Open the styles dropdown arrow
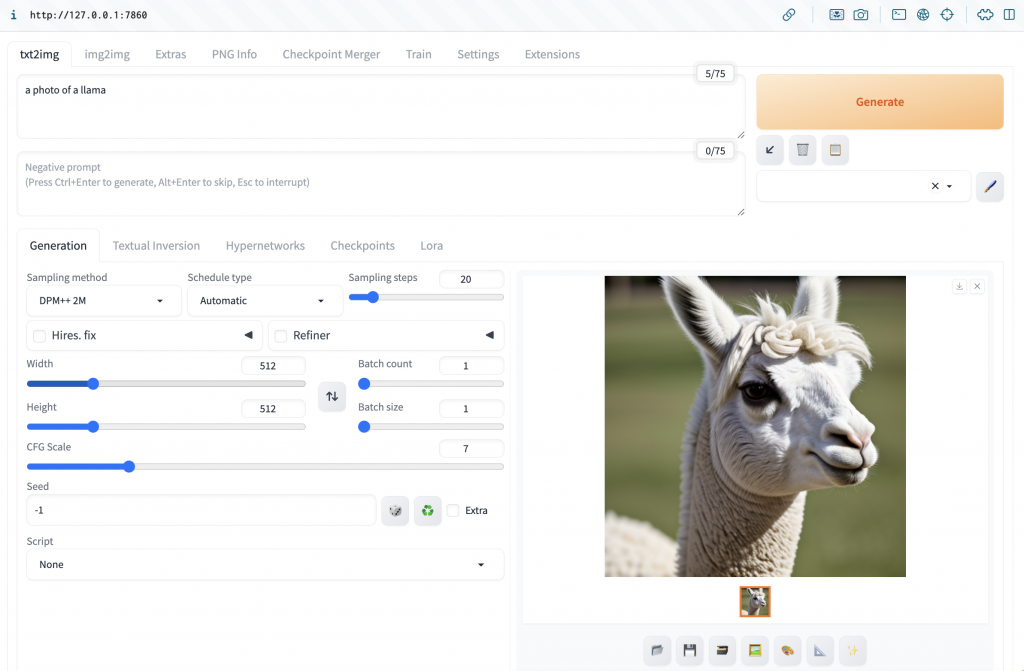This screenshot has height=671, width=1024. pyautogui.click(x=950, y=186)
